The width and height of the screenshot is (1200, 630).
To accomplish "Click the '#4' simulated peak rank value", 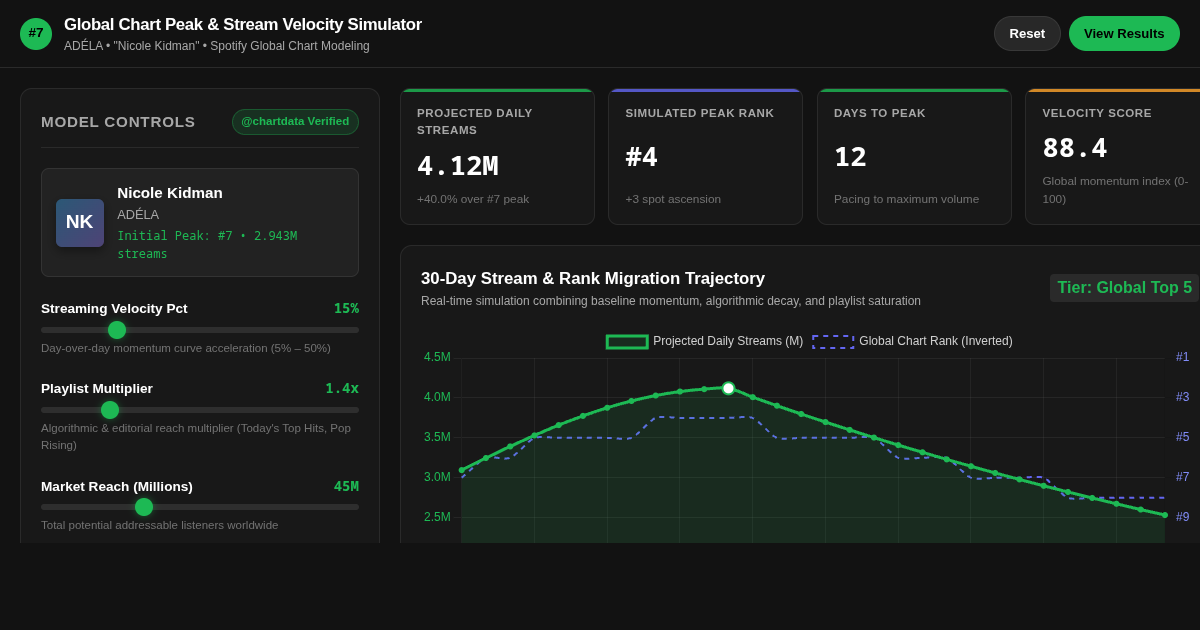I will click(x=642, y=157).
